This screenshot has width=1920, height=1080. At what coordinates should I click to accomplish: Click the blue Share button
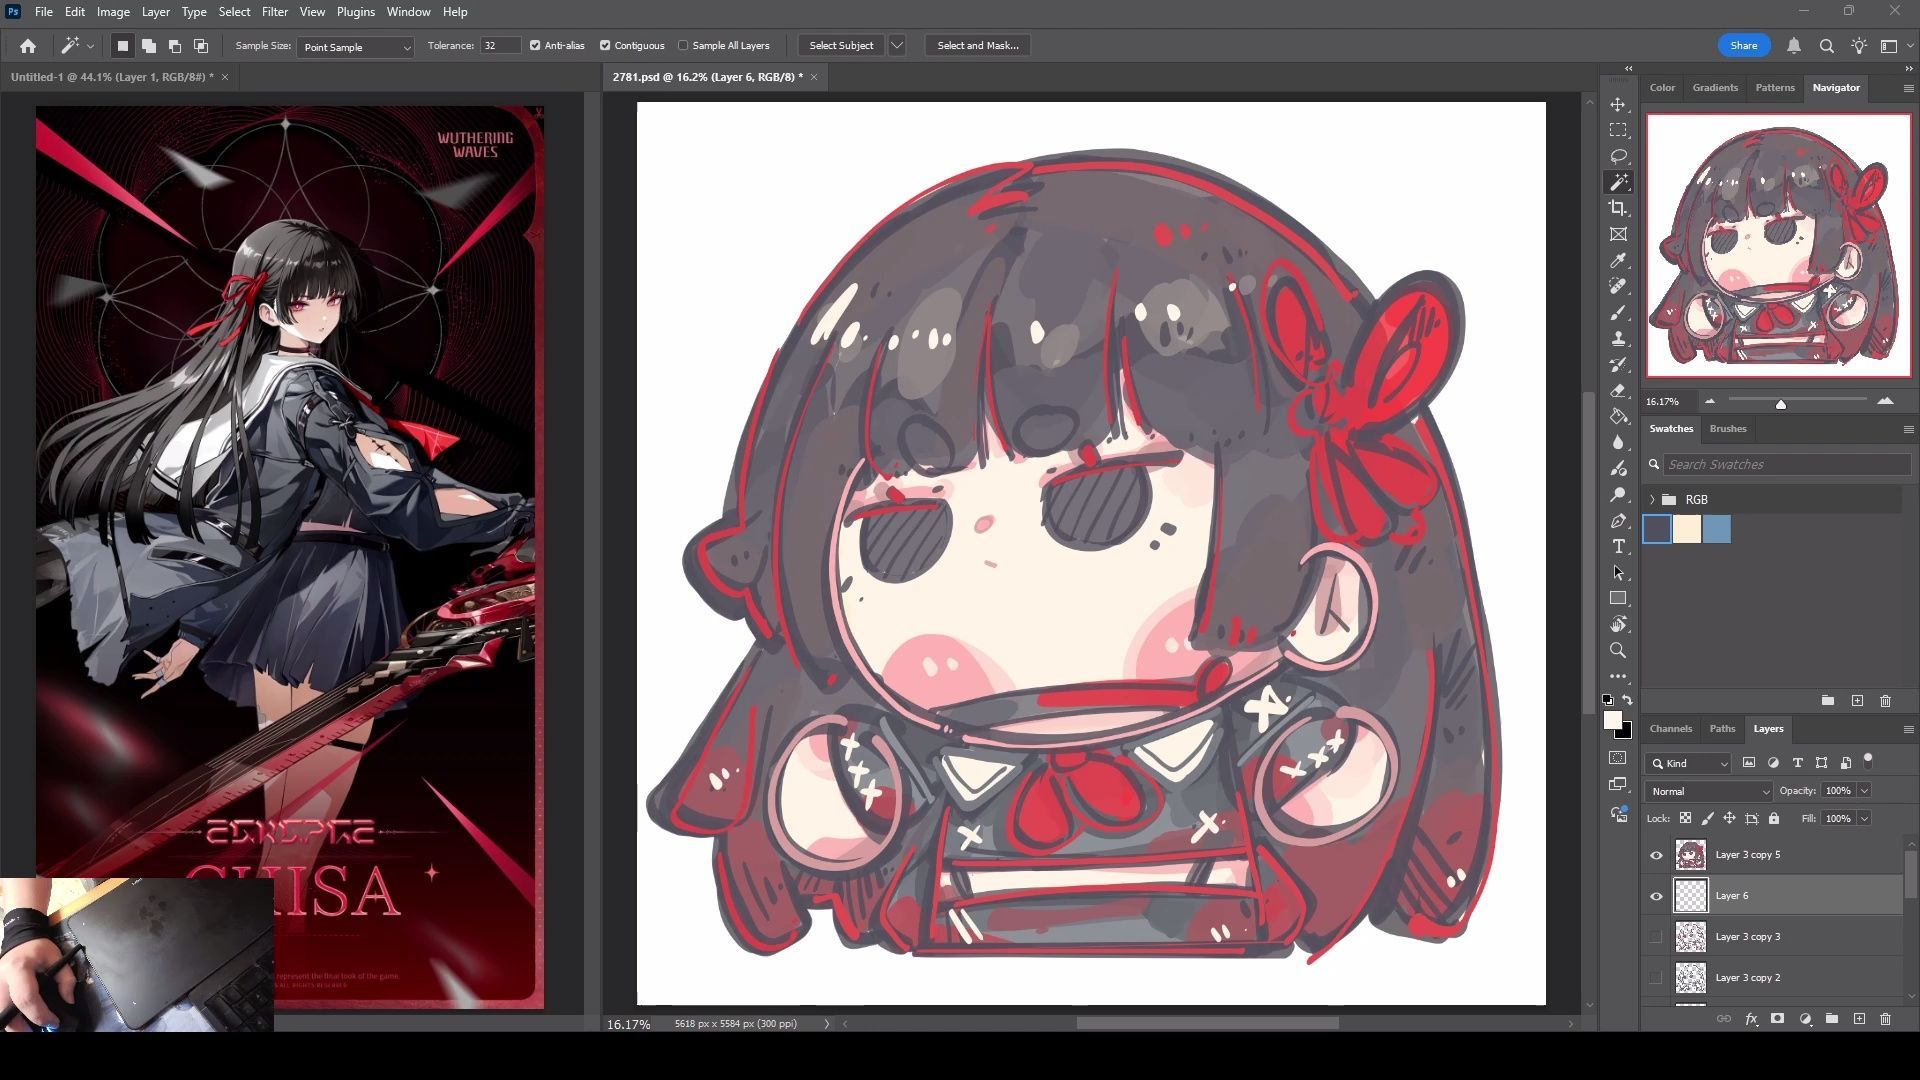pos(1743,46)
